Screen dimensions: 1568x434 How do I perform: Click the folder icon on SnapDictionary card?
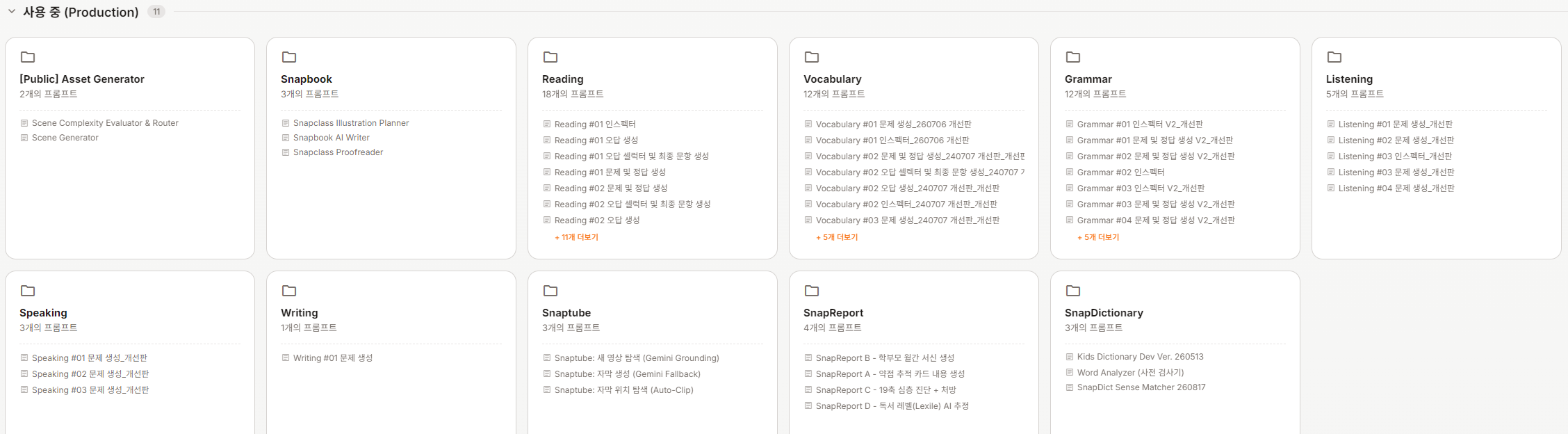click(x=1073, y=291)
